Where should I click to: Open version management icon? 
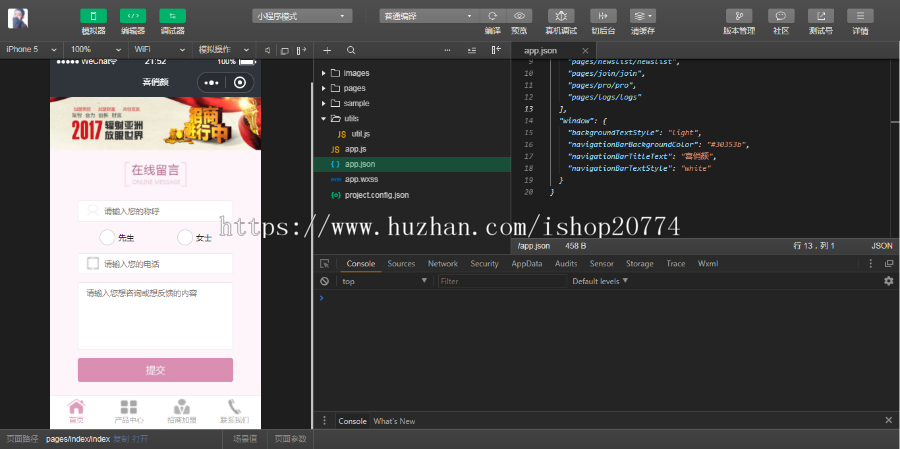tap(739, 16)
